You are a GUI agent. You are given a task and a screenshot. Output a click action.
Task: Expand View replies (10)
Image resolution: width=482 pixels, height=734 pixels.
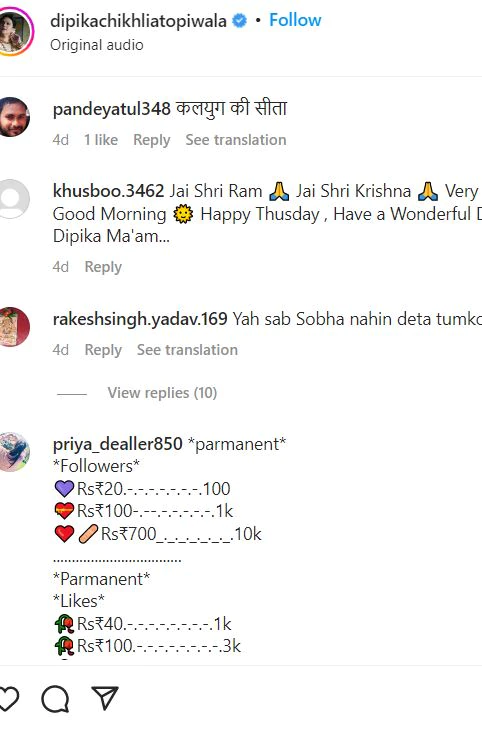[162, 393]
